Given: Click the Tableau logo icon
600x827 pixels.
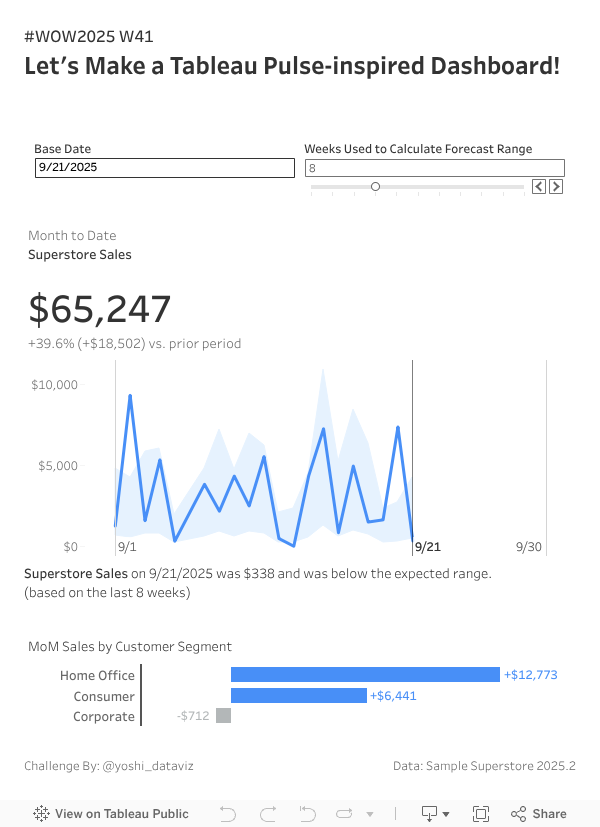Looking at the screenshot, I should click(42, 814).
